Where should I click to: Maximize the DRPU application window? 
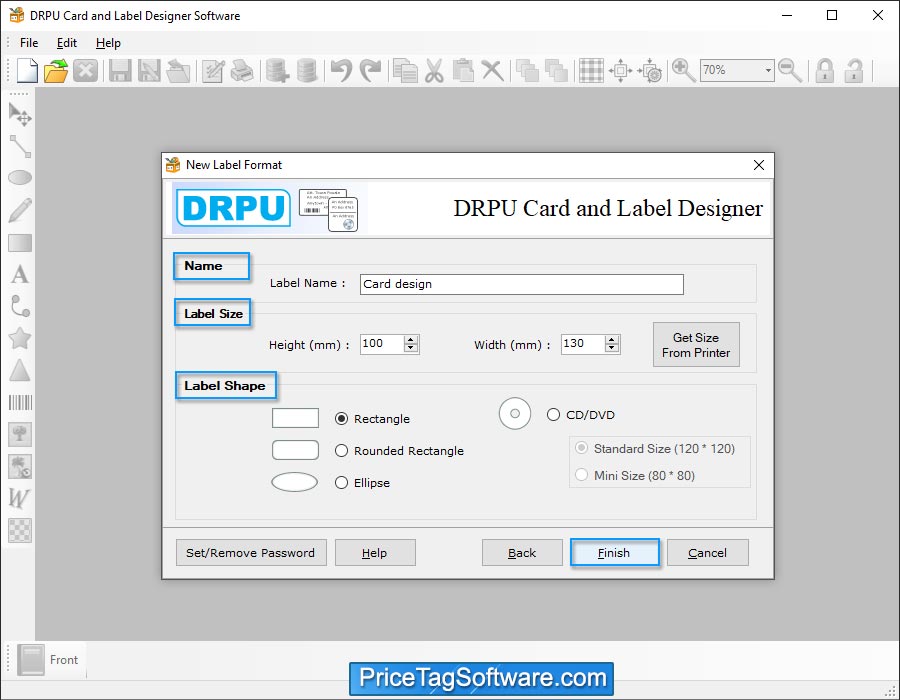click(832, 15)
